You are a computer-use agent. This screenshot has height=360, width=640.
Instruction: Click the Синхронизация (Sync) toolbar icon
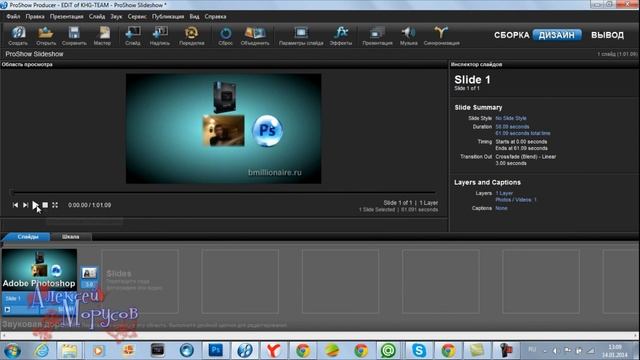441,36
